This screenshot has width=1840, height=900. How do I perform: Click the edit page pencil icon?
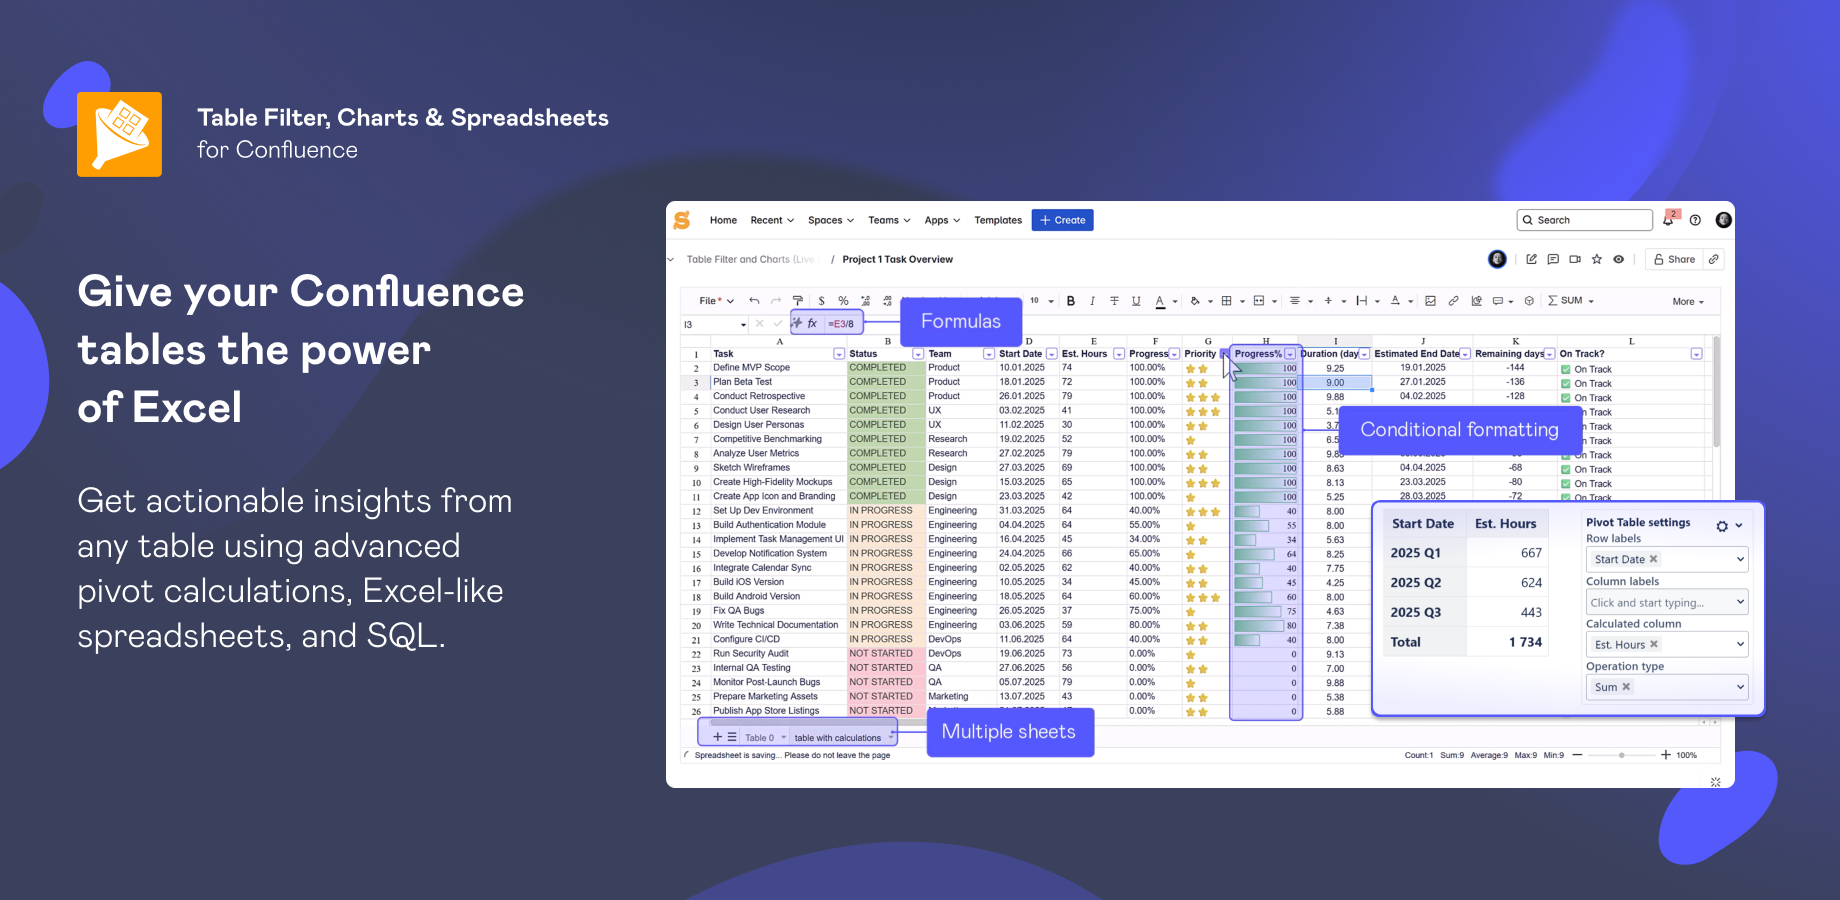click(x=1531, y=259)
